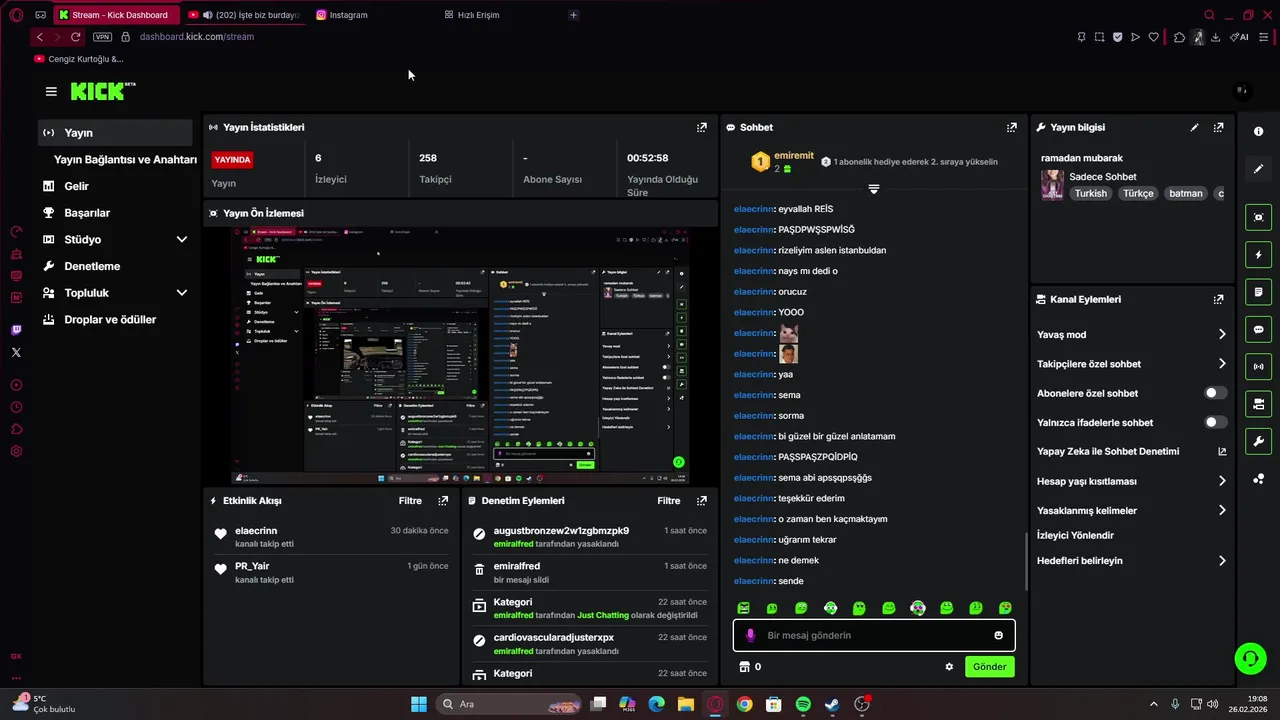Open Spotify from the Windows taskbar
The image size is (1280, 720).
pos(803,704)
